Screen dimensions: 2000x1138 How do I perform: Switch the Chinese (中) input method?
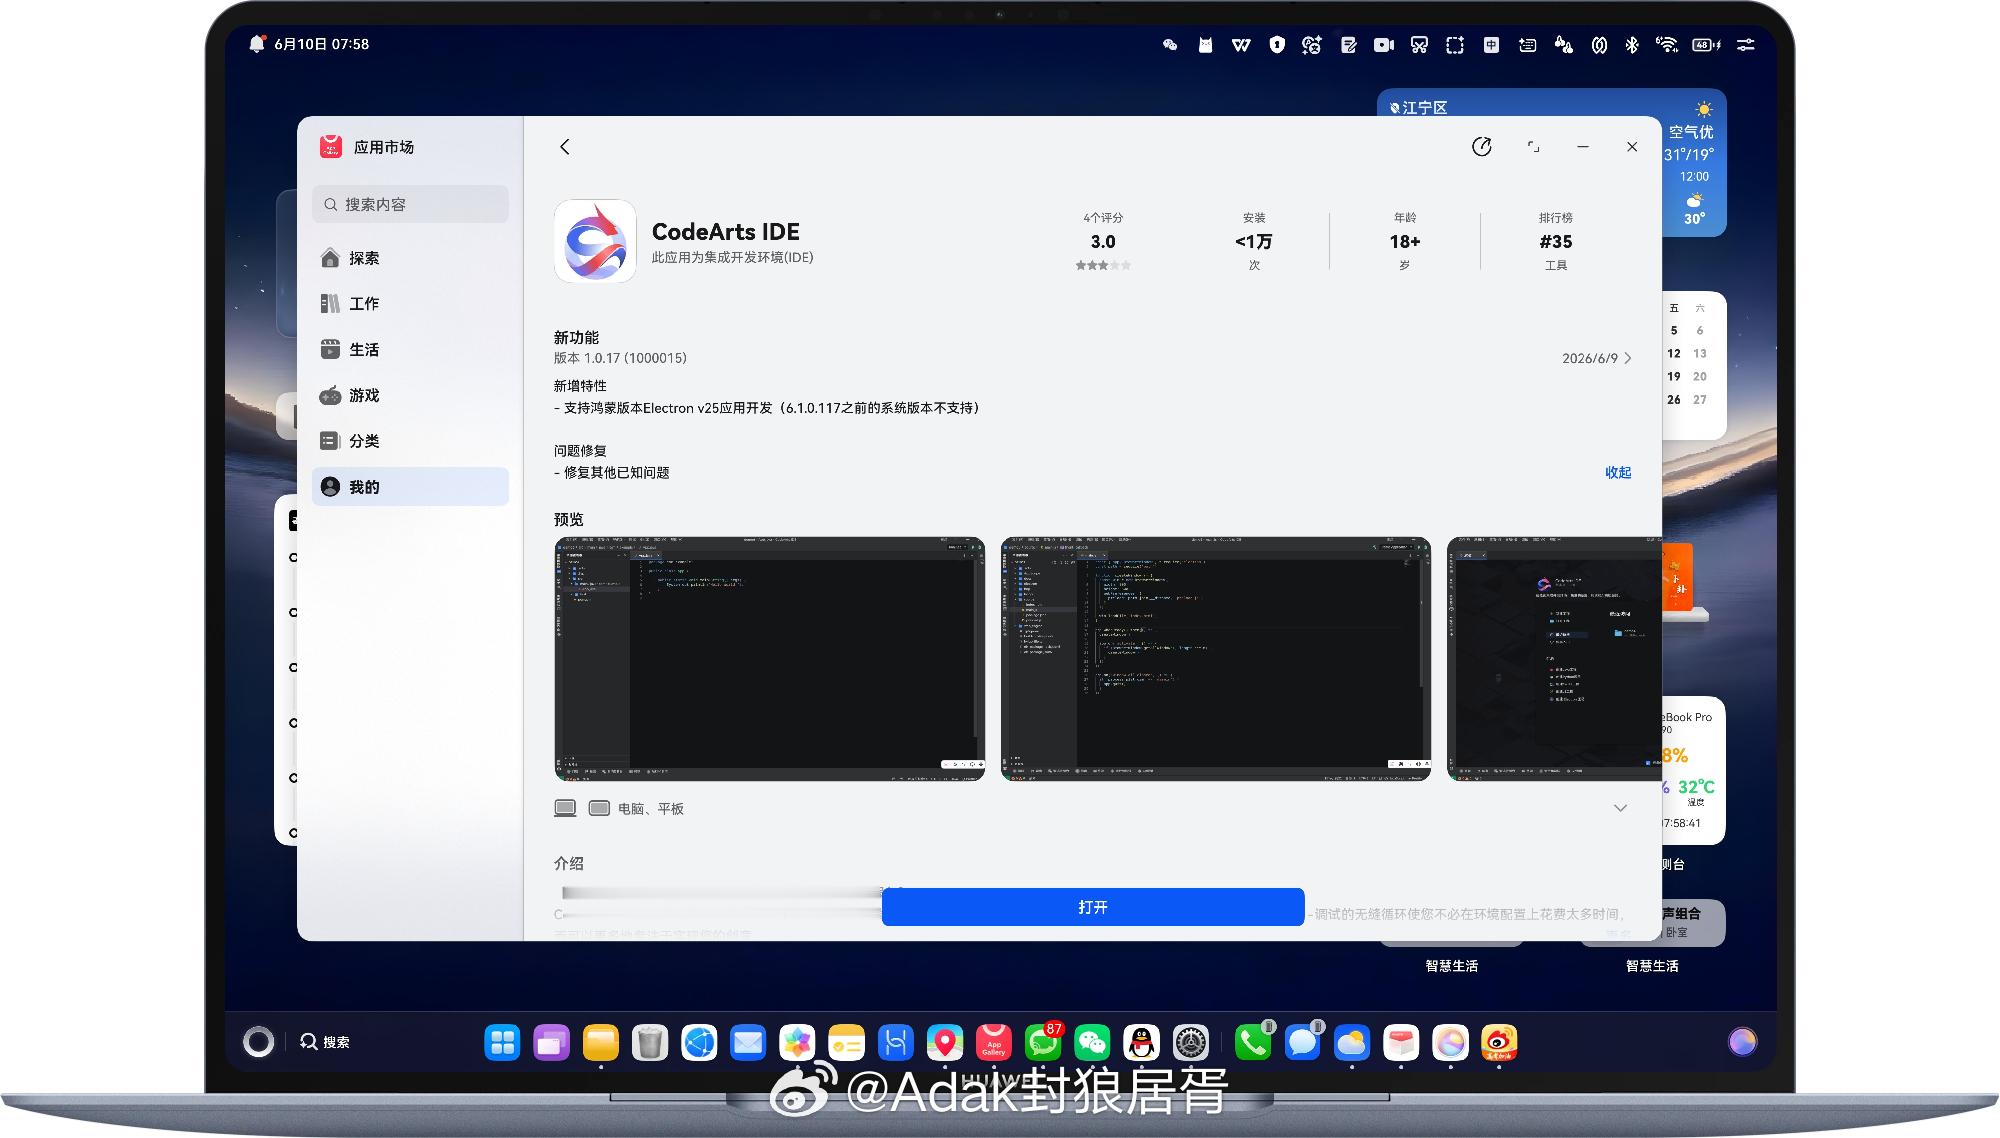click(x=1491, y=45)
